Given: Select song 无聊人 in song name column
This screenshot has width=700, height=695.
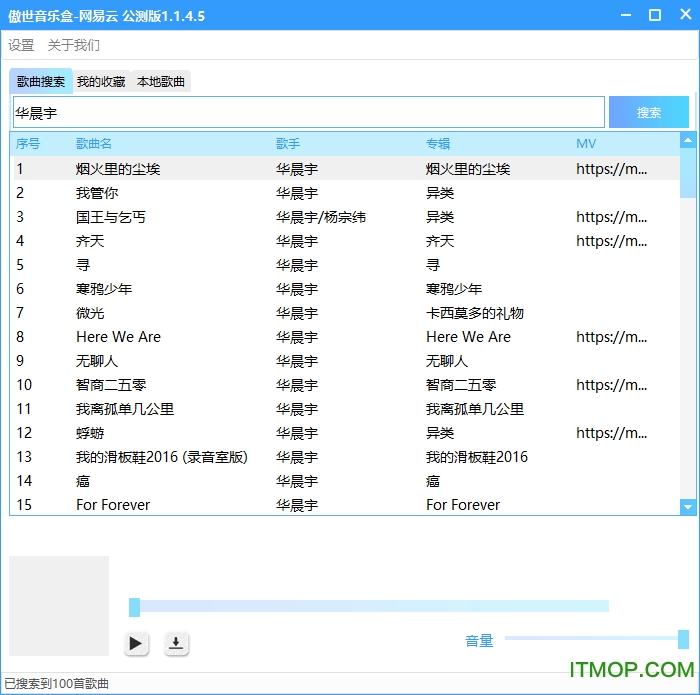Looking at the screenshot, I should pos(97,361).
